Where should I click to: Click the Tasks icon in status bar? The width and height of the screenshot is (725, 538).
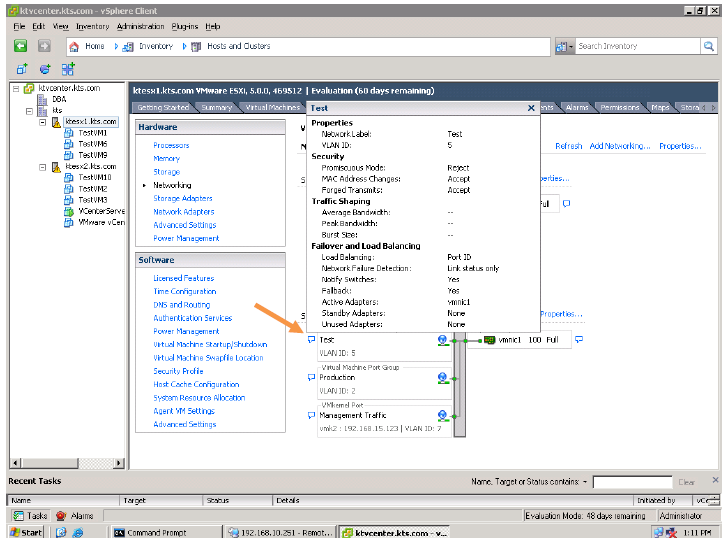pos(18,516)
